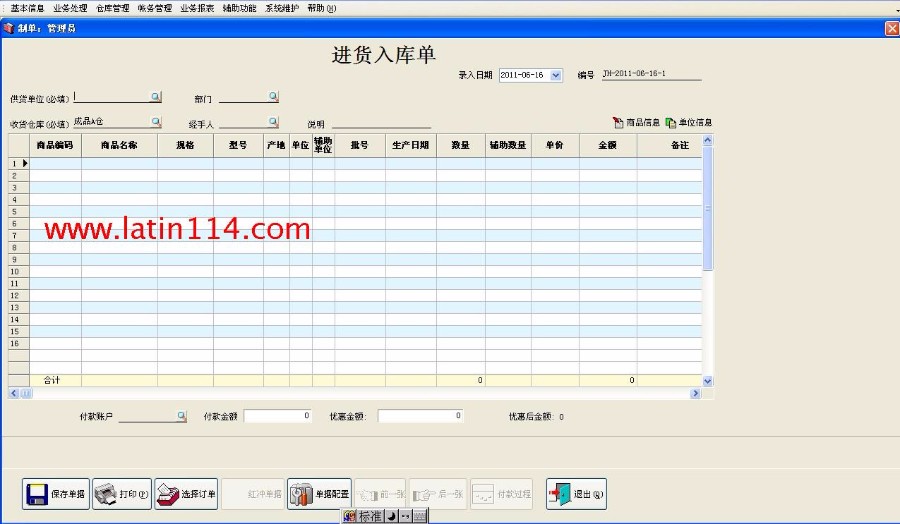Image resolution: width=900 pixels, height=524 pixels.
Task: Open the IME soft keyboard icon
Action: (420, 516)
